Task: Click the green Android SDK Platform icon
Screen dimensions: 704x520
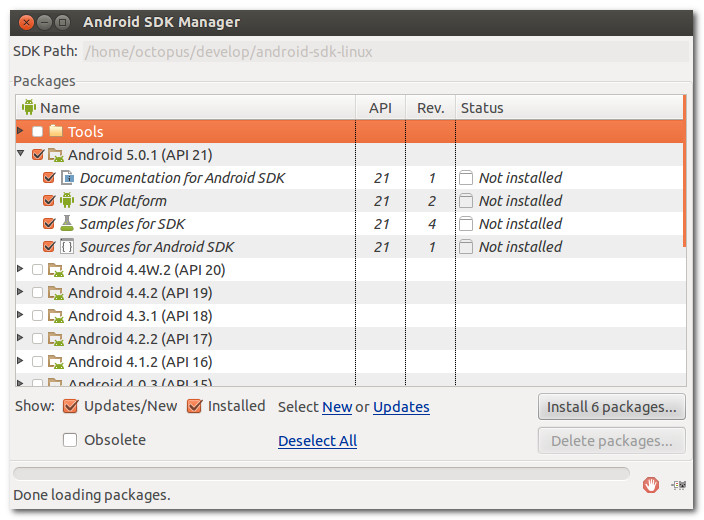Action: coord(67,201)
